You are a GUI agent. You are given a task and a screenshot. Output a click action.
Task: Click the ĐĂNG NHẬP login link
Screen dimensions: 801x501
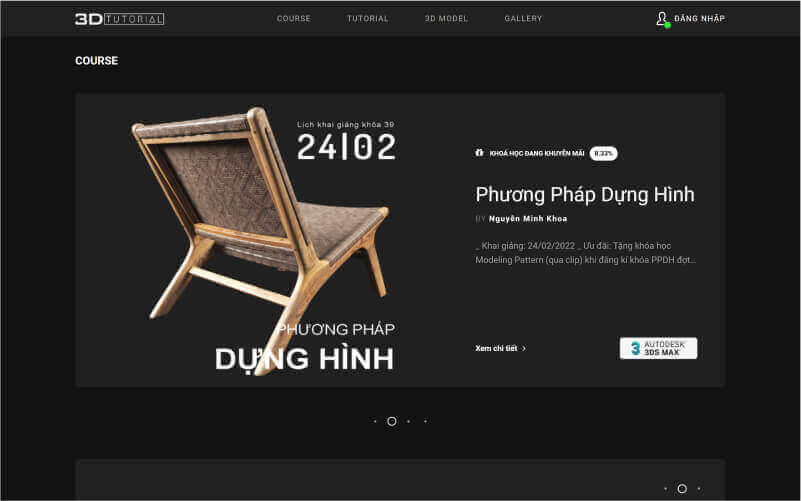(x=699, y=18)
